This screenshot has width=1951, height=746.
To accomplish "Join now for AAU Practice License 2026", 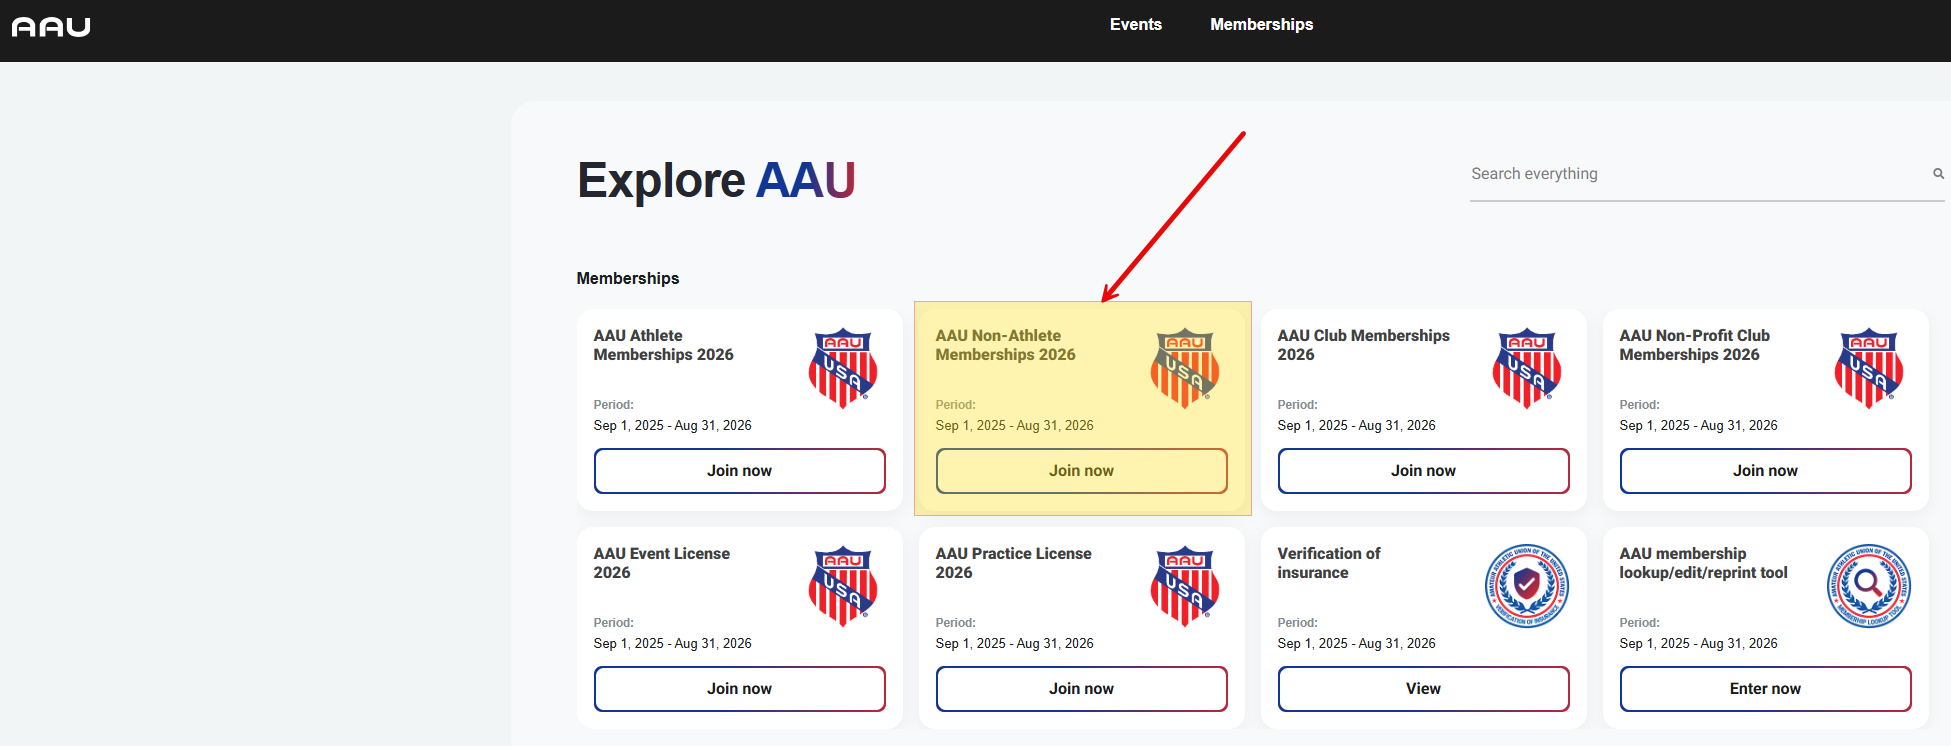I will click(1082, 689).
